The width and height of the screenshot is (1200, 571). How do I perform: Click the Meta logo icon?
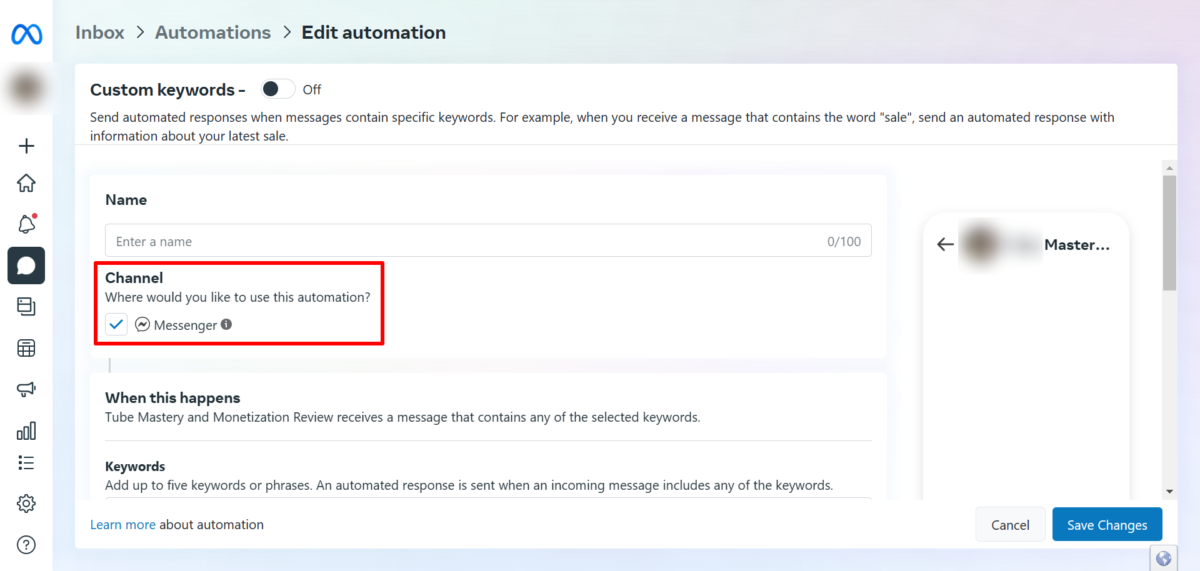pyautogui.click(x=26, y=34)
